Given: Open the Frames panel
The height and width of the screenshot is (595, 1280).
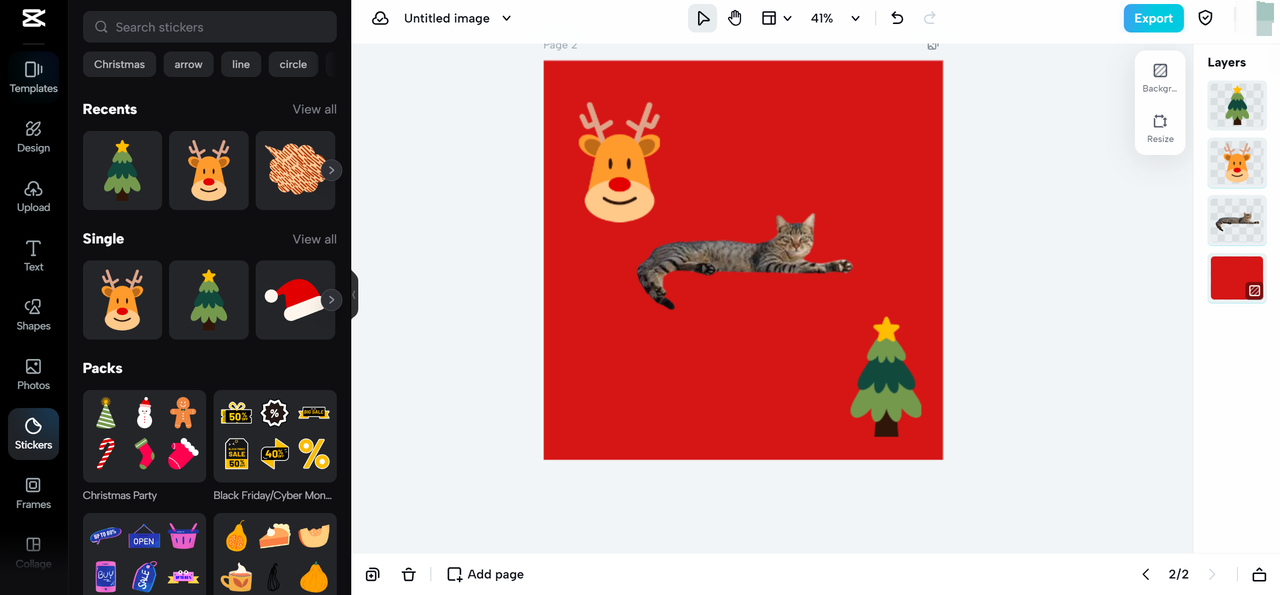Looking at the screenshot, I should (33, 493).
